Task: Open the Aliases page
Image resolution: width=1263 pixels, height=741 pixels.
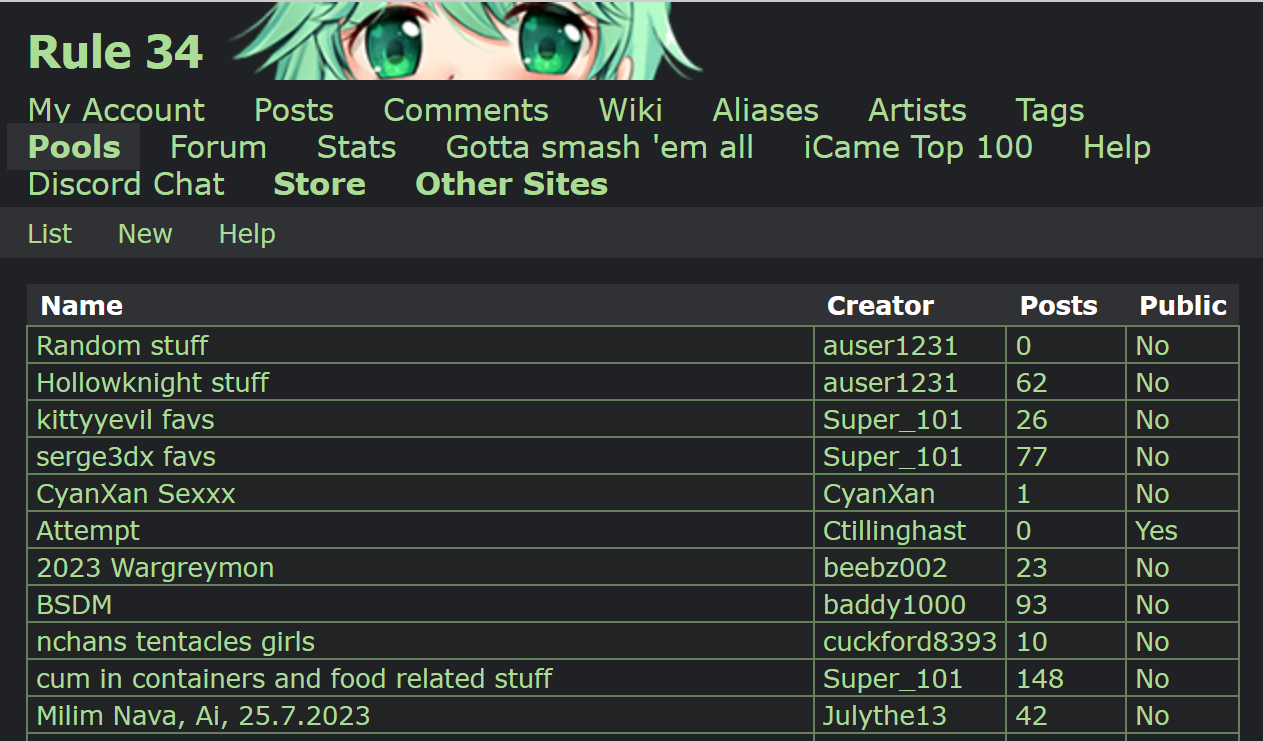Action: pyautogui.click(x=765, y=110)
